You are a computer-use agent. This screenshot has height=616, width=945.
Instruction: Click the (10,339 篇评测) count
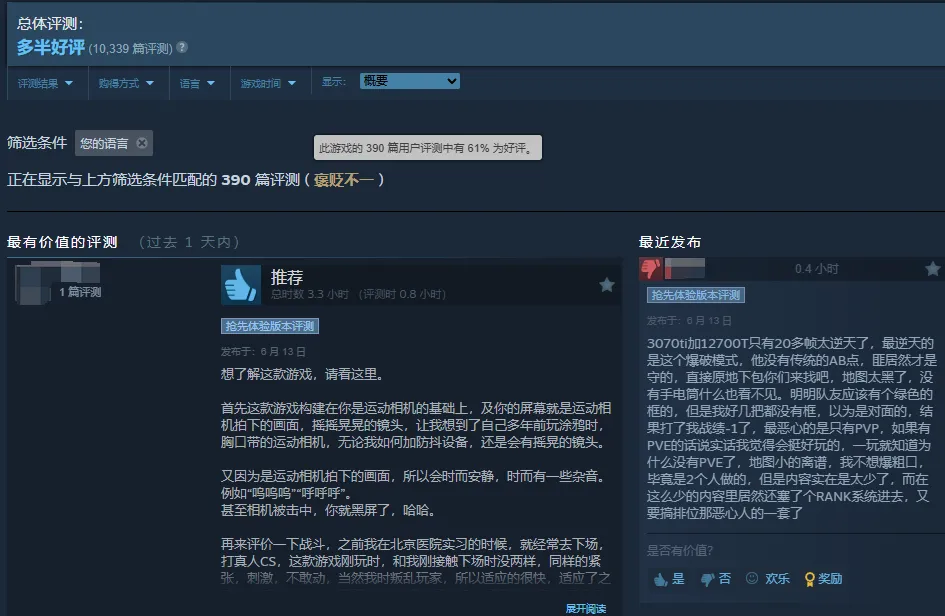(x=130, y=49)
